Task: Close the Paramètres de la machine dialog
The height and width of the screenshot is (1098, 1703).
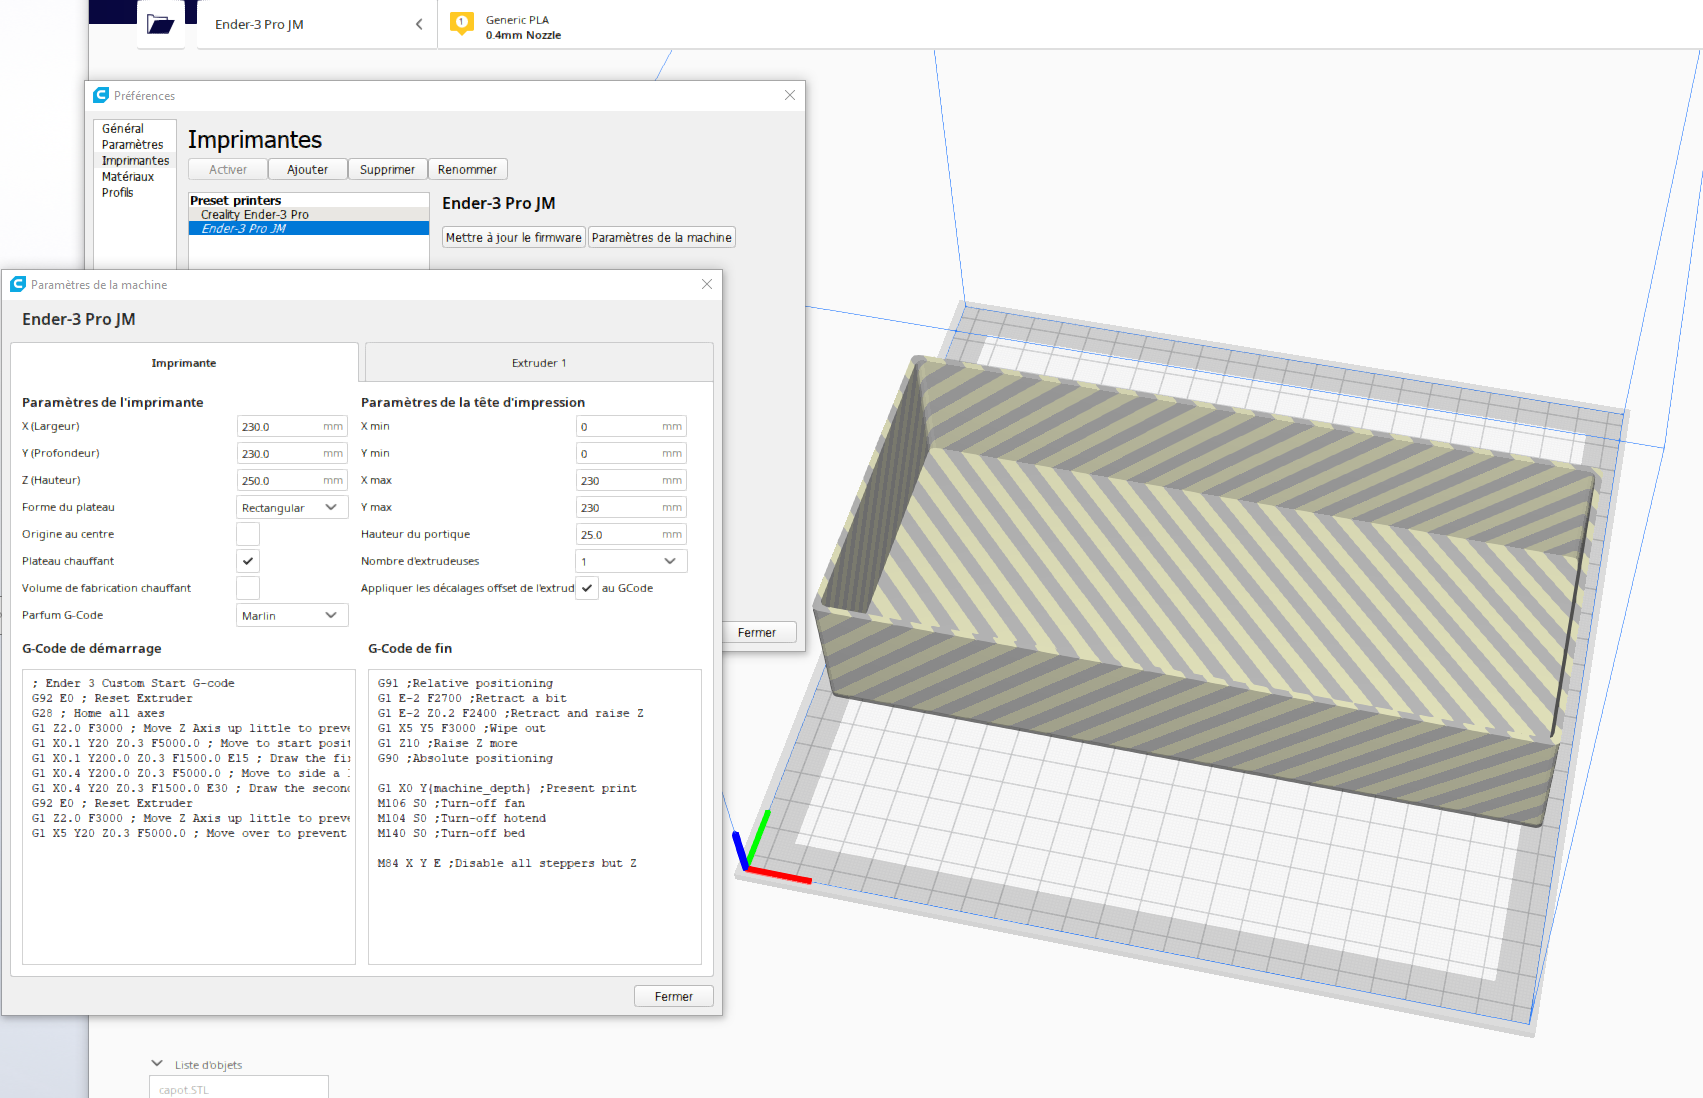Action: click(707, 284)
